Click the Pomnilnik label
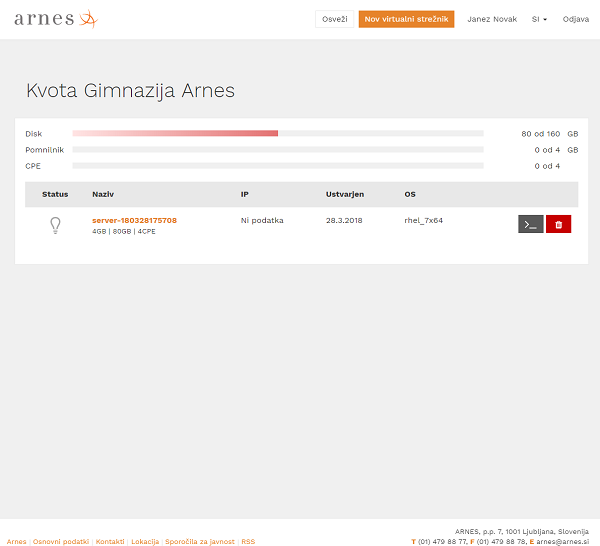 pyautogui.click(x=44, y=150)
